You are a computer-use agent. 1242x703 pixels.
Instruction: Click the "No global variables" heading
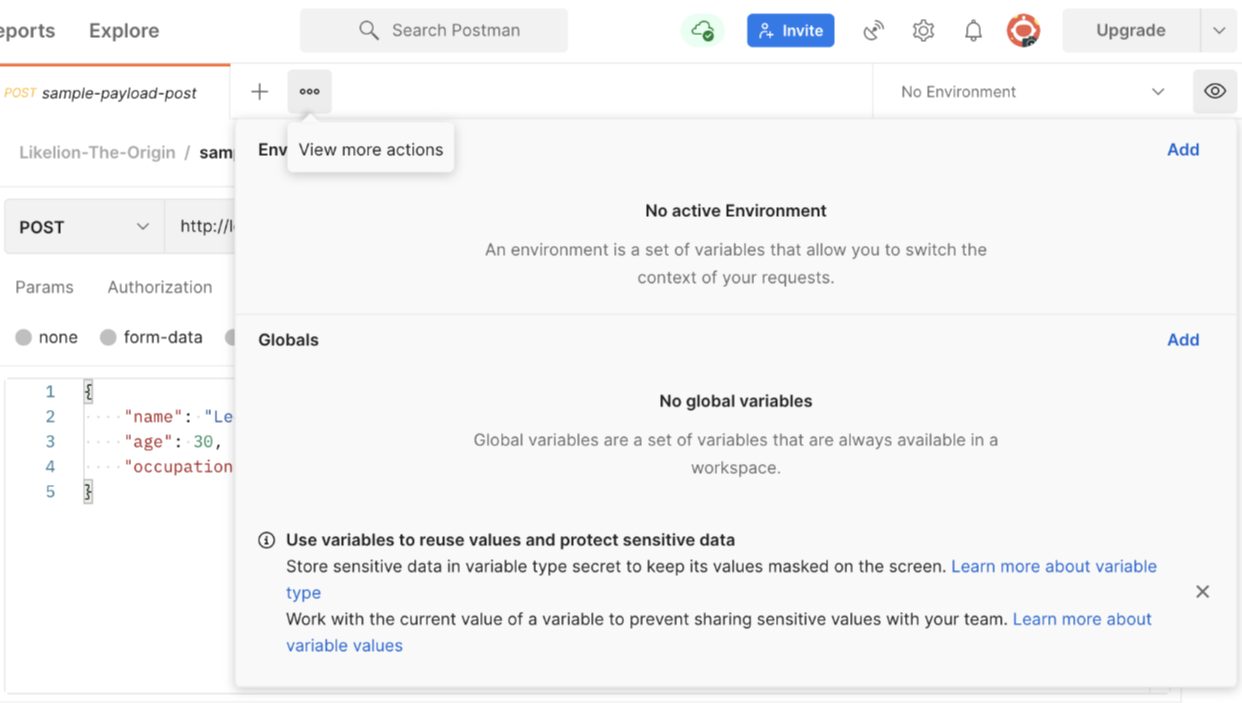[x=736, y=401]
